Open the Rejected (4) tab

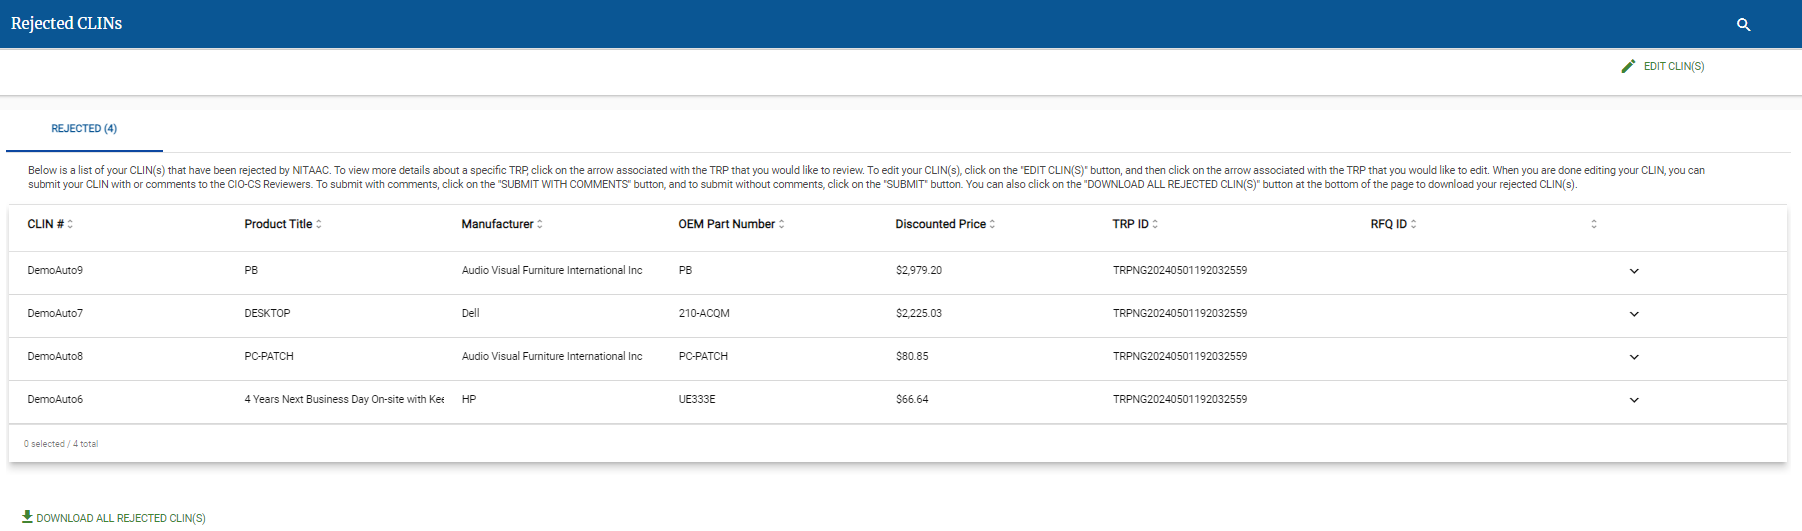pos(84,129)
